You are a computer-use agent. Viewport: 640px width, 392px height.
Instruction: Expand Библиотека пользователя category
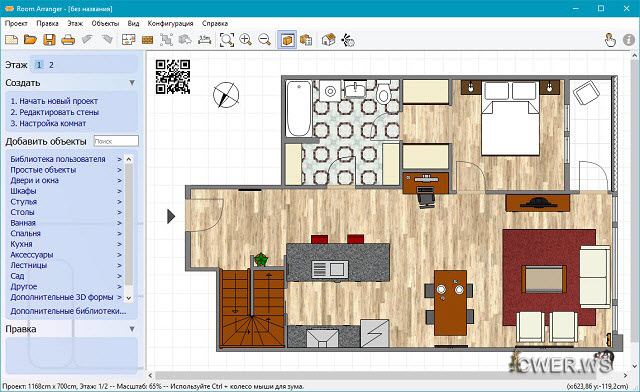[66, 159]
